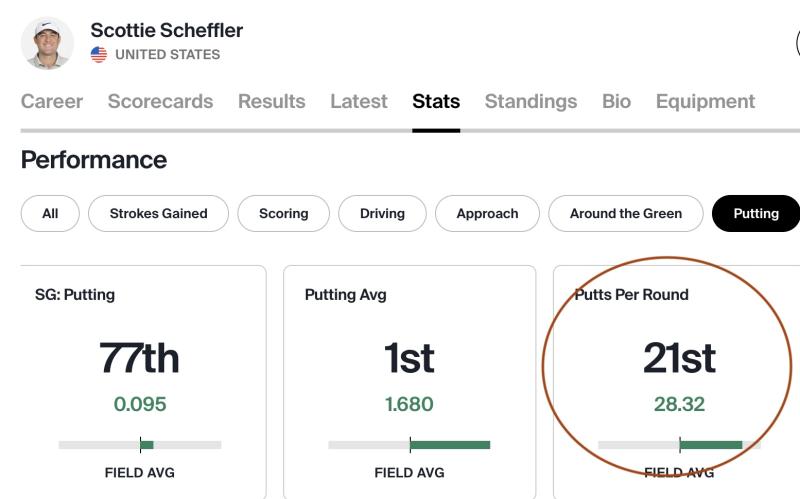Click Scottie Scheffler's profile photo
The width and height of the screenshot is (800, 499).
click(x=47, y=43)
